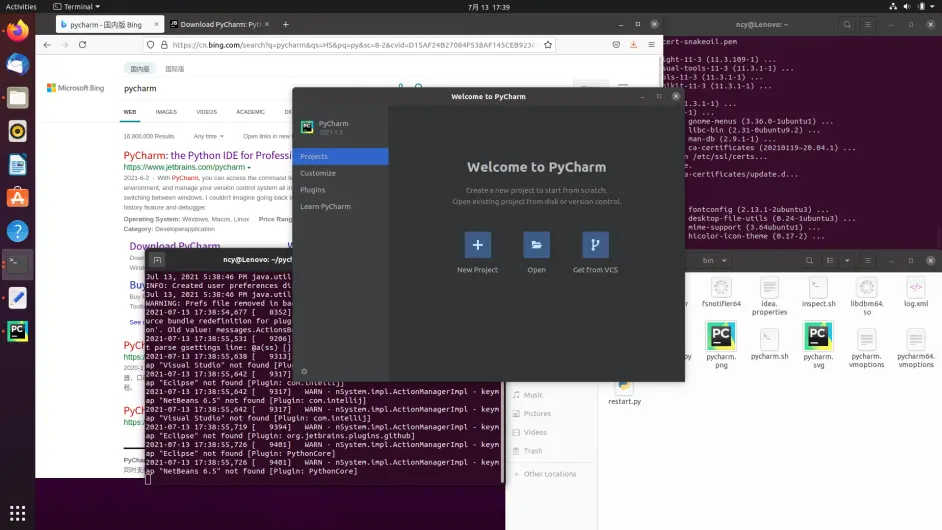Open PyCharm: the Python IDE result link
The height and width of the screenshot is (530, 942).
[208, 155]
